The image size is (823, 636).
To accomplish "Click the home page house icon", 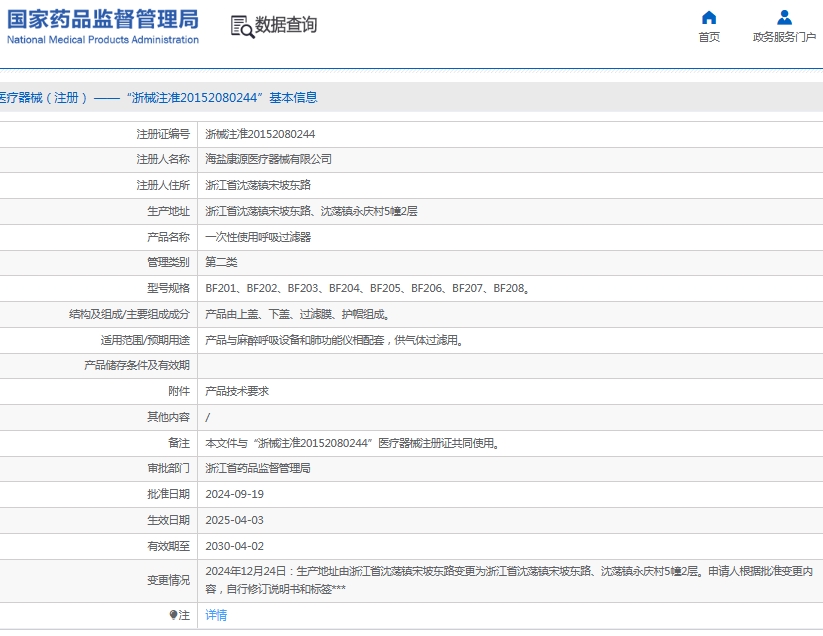I will click(x=709, y=17).
